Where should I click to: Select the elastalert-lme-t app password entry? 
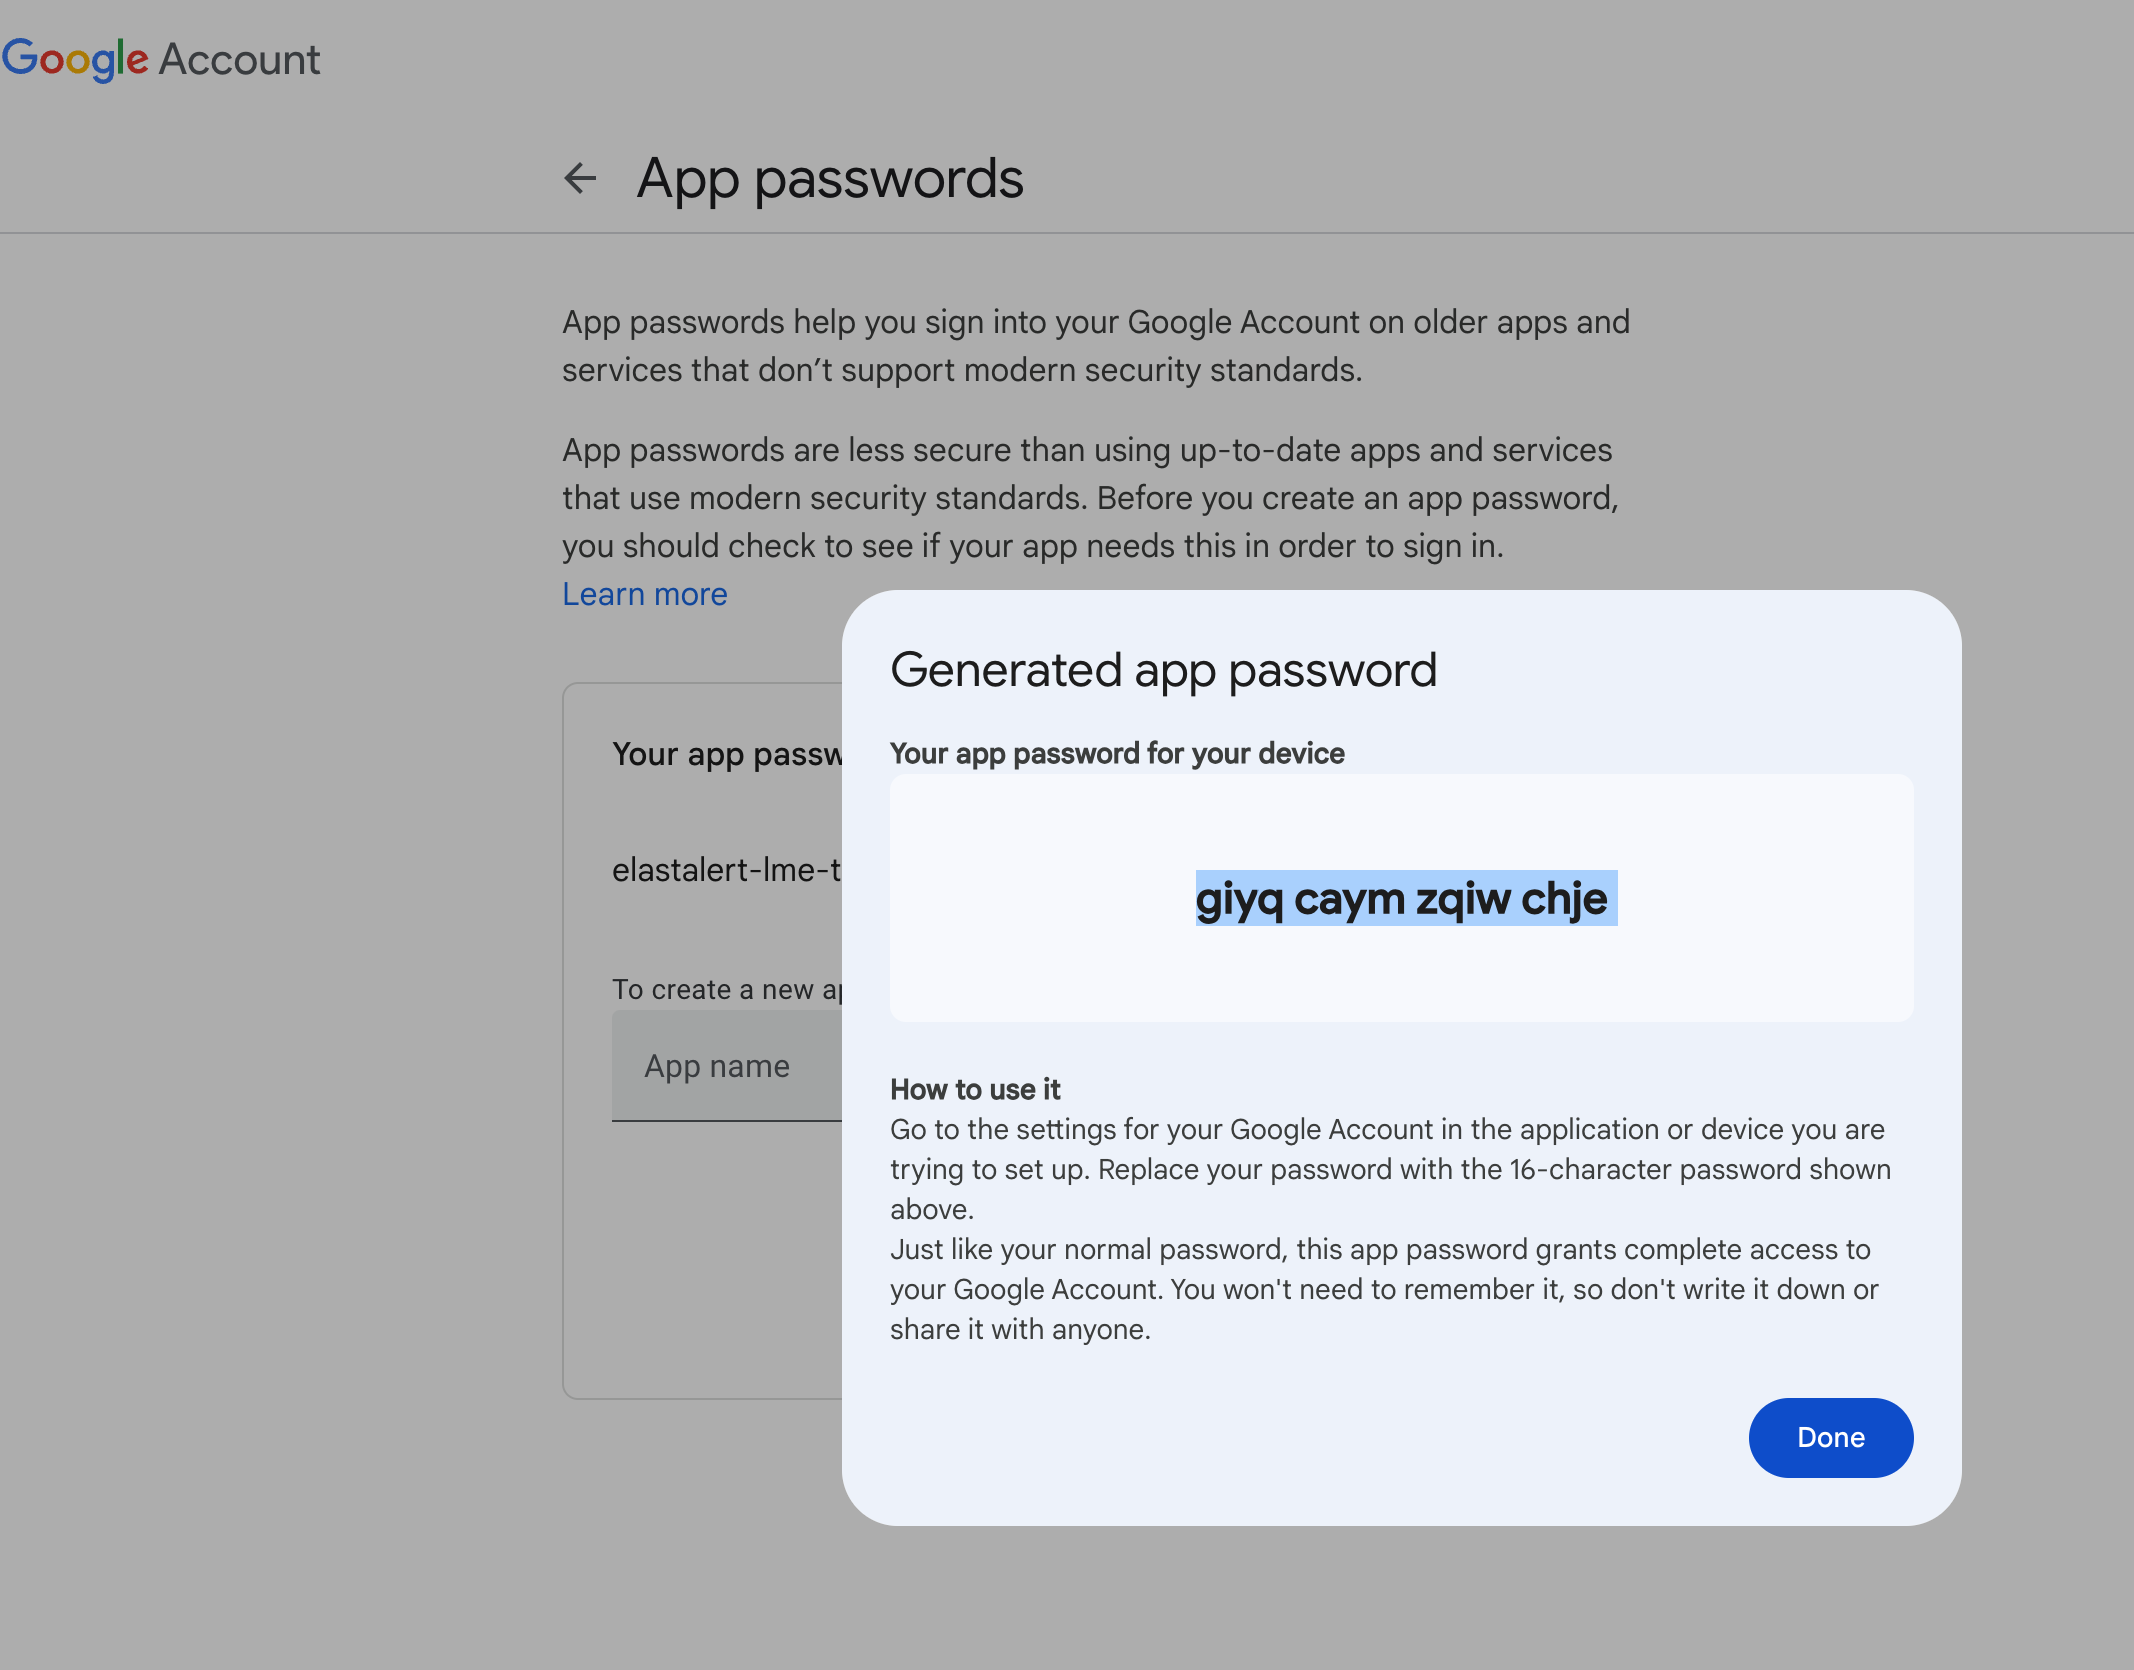(x=727, y=870)
